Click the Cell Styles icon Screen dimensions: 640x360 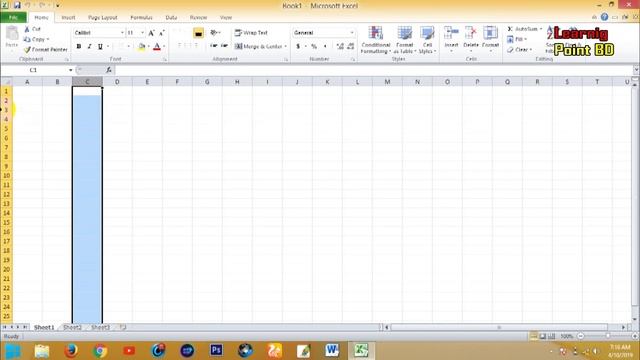427,33
